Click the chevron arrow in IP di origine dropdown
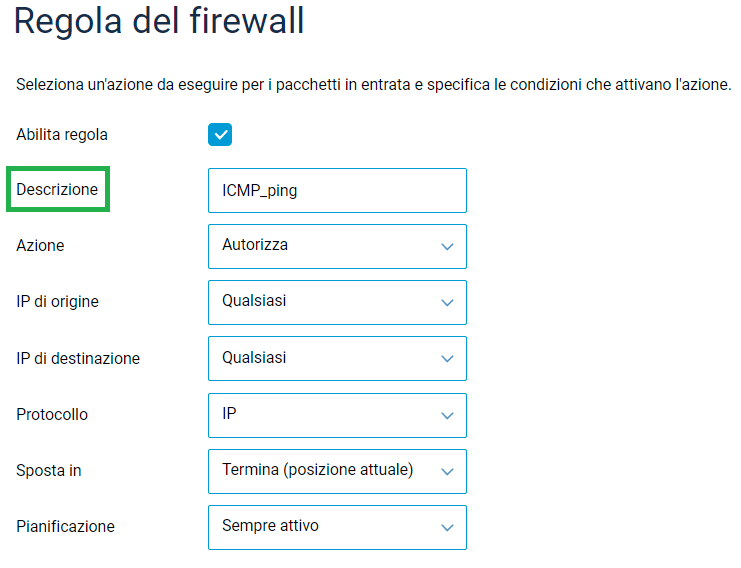 pyautogui.click(x=447, y=302)
